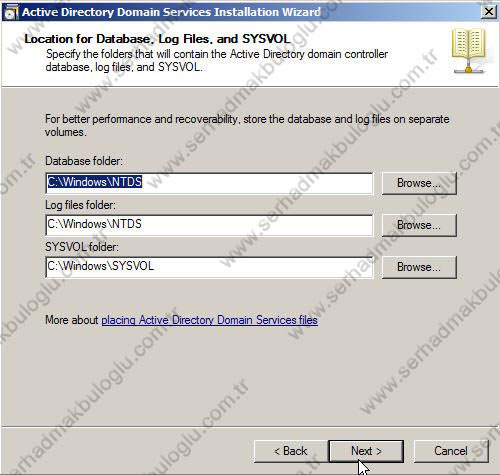Click the open book directory icon
The image size is (500, 475).
coord(469,51)
